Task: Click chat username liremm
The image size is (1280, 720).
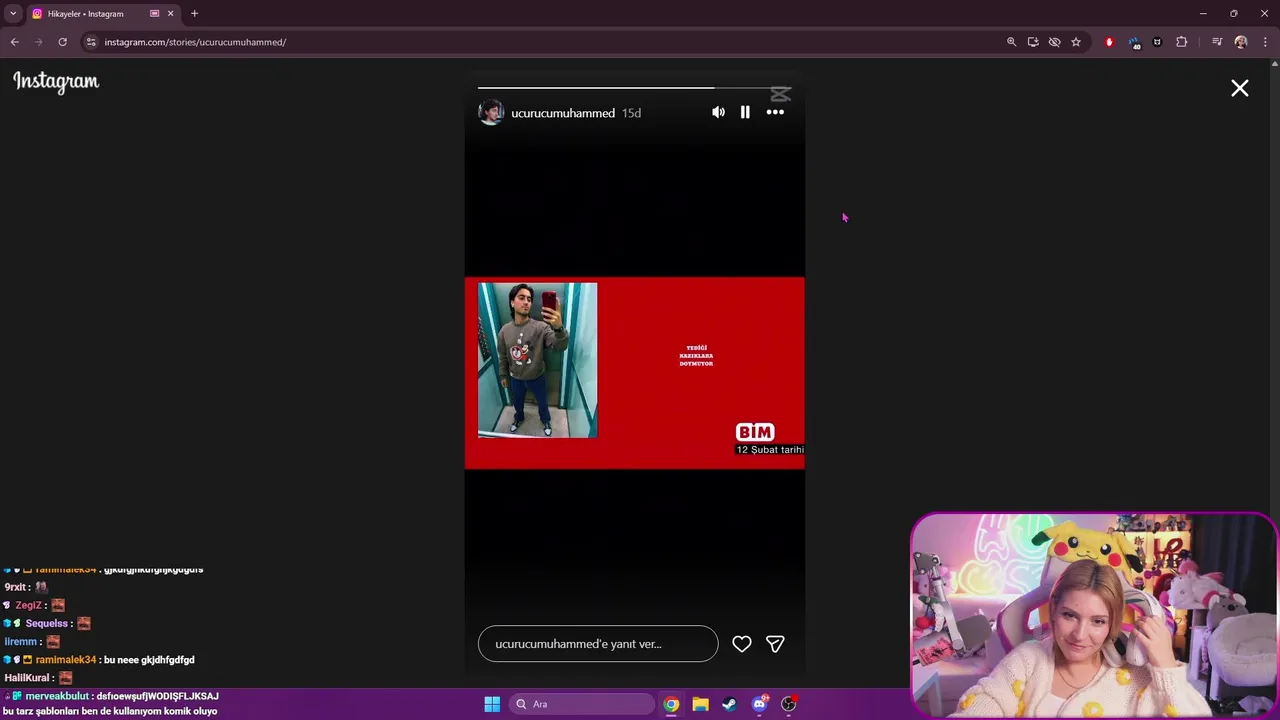Action: tap(21, 642)
